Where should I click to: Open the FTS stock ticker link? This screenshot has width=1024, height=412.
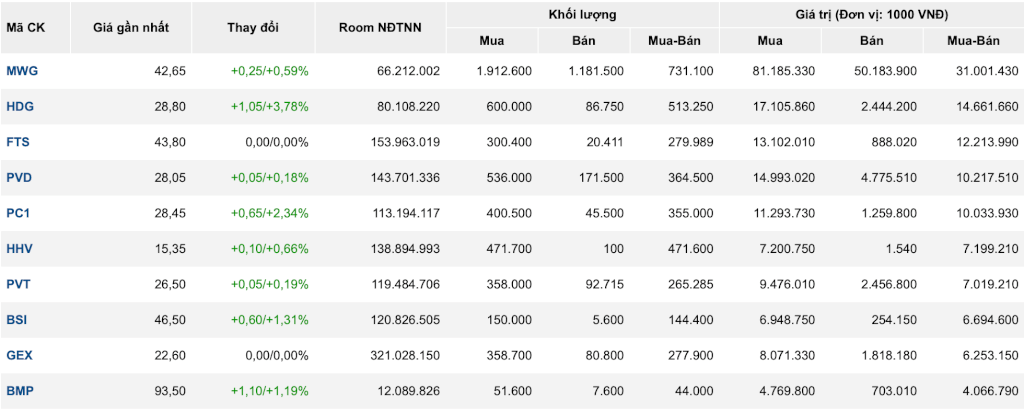pos(20,142)
